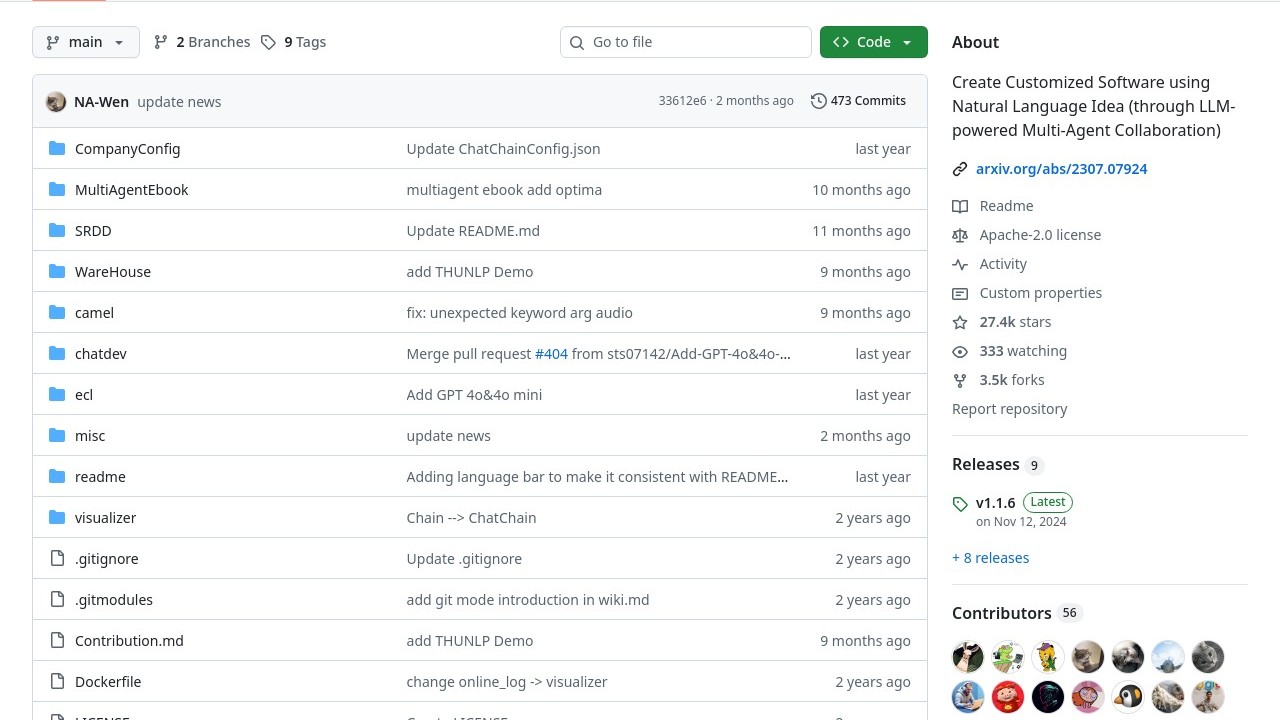This screenshot has height=720, width=1280.
Task: Click the NA-Wen author avatar
Action: click(56, 102)
